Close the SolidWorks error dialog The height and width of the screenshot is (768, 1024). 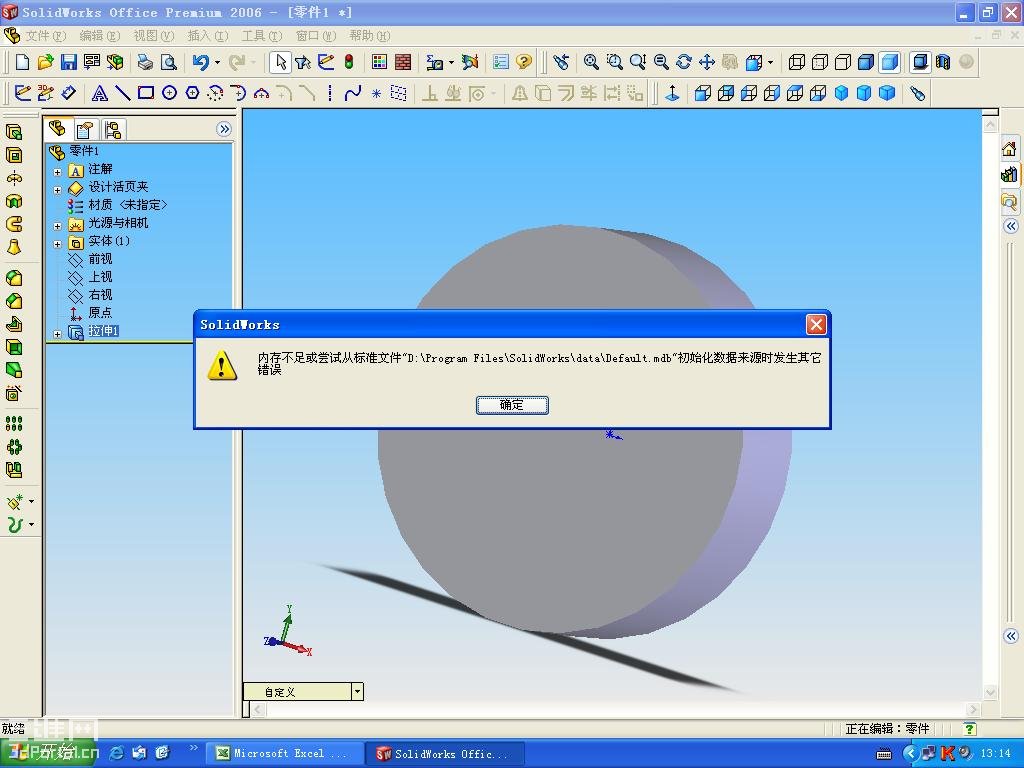coord(816,325)
